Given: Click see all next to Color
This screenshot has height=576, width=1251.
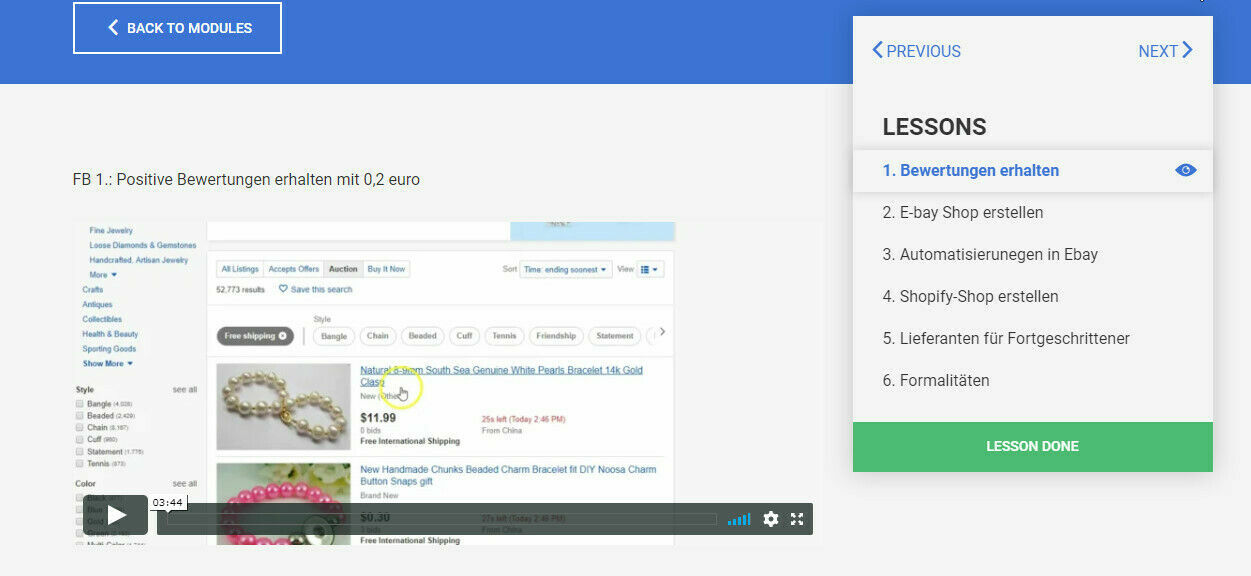Looking at the screenshot, I should [185, 484].
